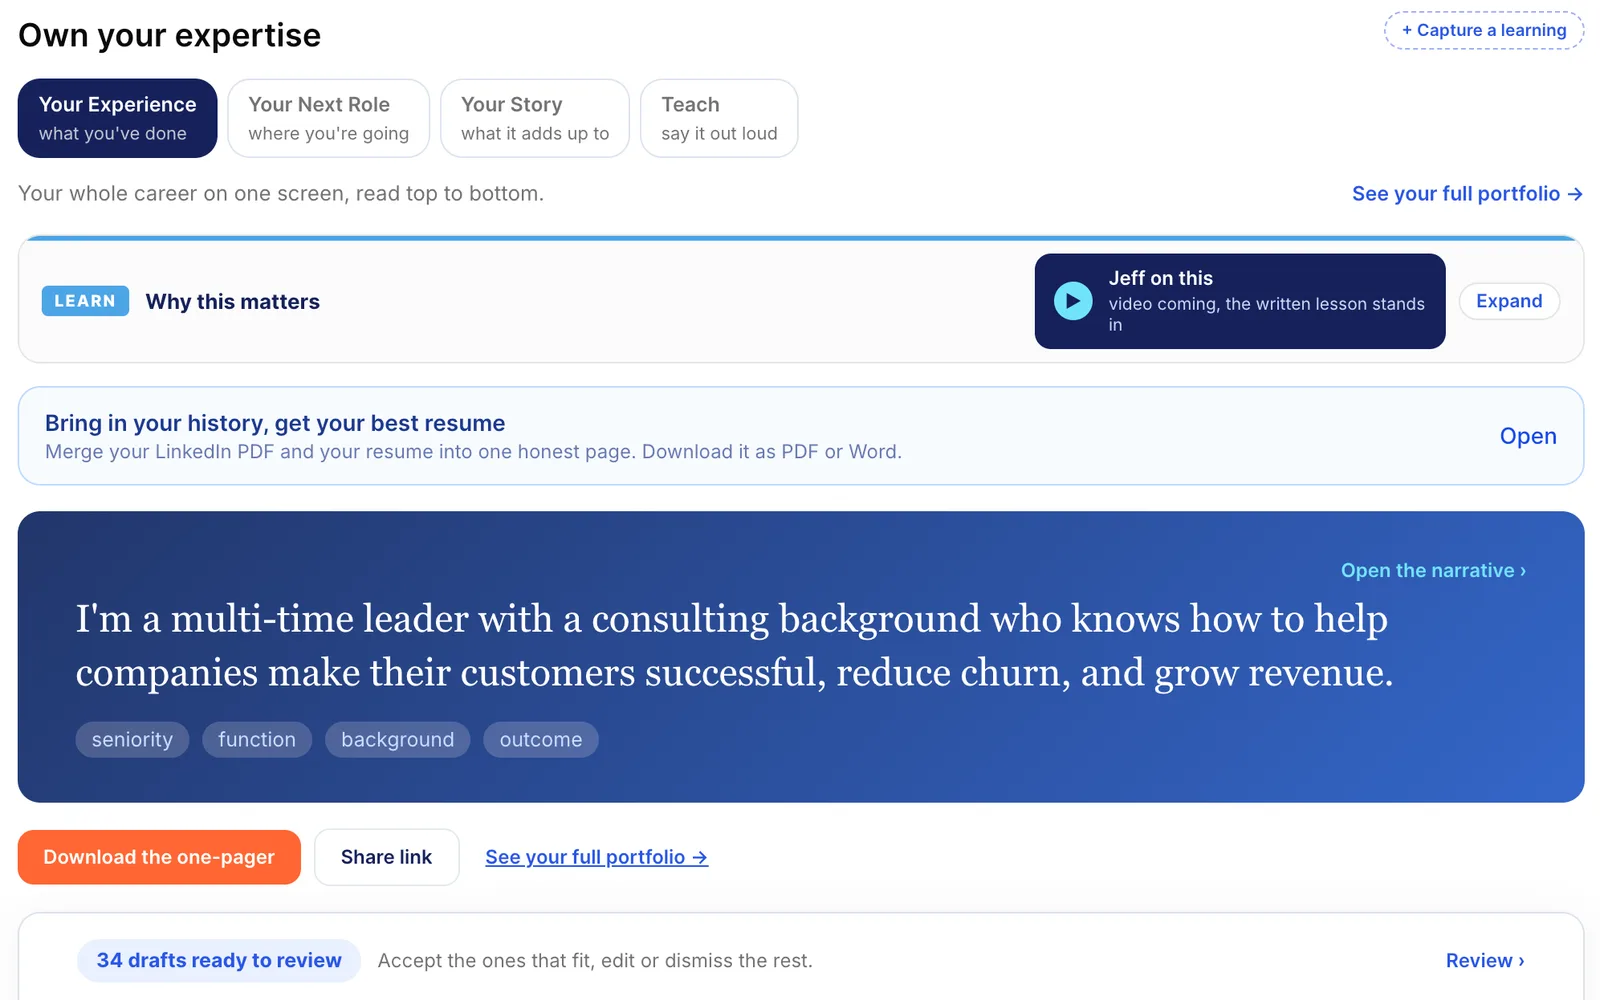Select the function tag
This screenshot has height=1000, width=1600.
[257, 740]
